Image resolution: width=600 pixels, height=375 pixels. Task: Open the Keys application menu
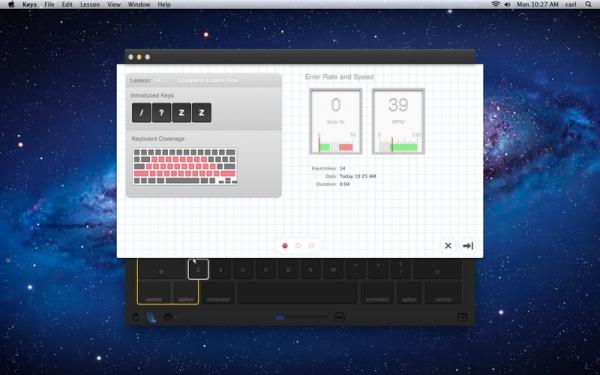click(x=29, y=5)
